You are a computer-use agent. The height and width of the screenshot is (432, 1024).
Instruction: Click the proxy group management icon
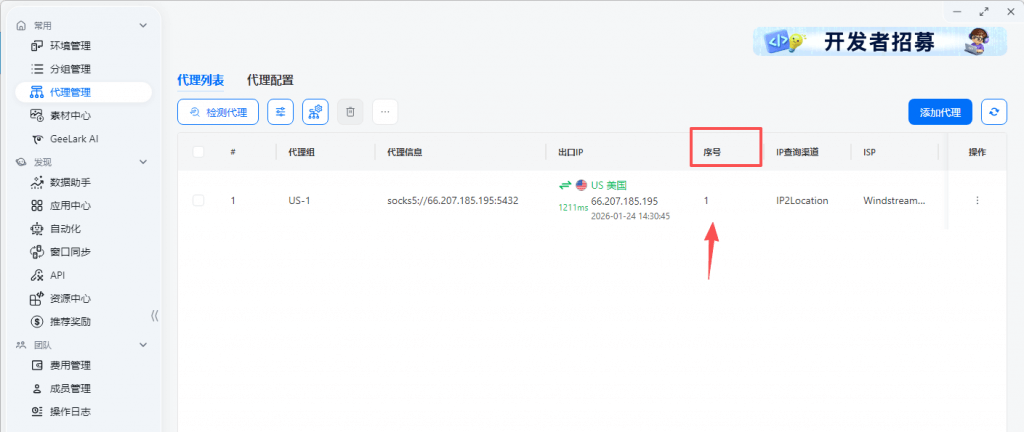click(x=315, y=112)
